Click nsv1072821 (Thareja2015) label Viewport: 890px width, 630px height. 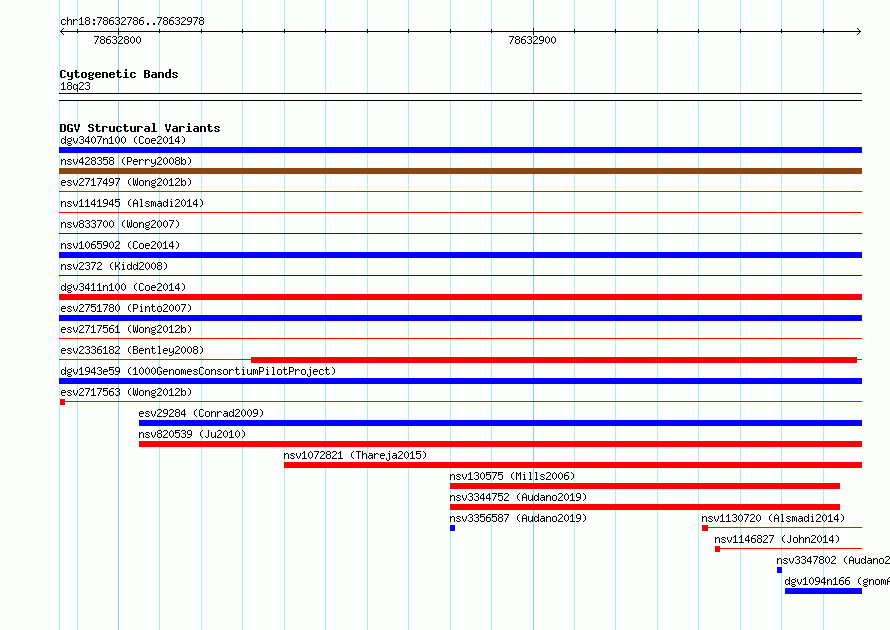(x=355, y=455)
